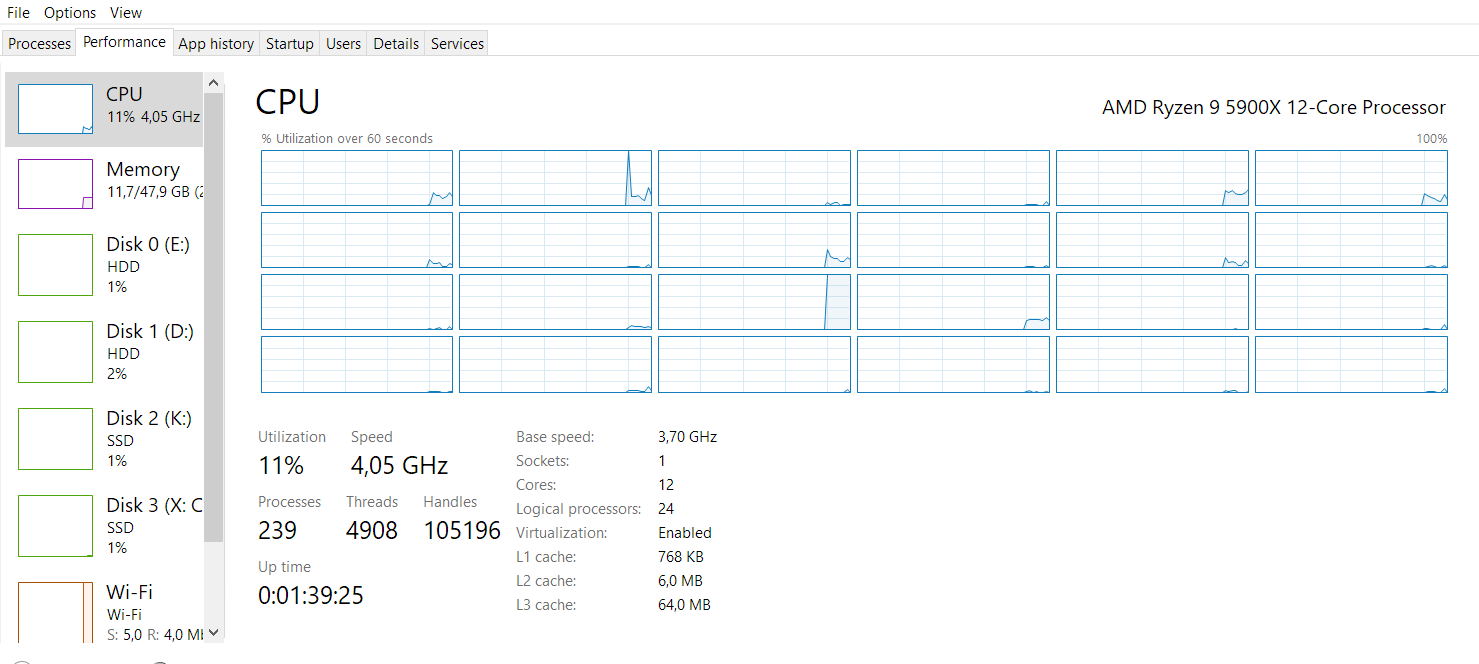Click the "Threads" label
The width and height of the screenshot is (1479, 664).
pyautogui.click(x=372, y=502)
